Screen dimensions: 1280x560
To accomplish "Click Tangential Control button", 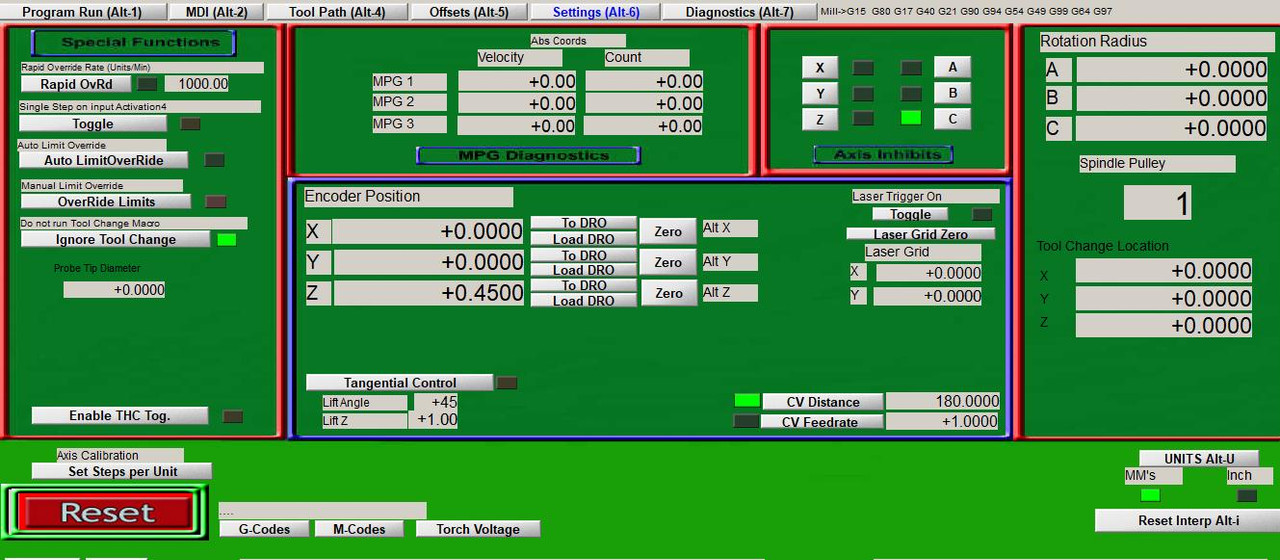I will [x=399, y=382].
